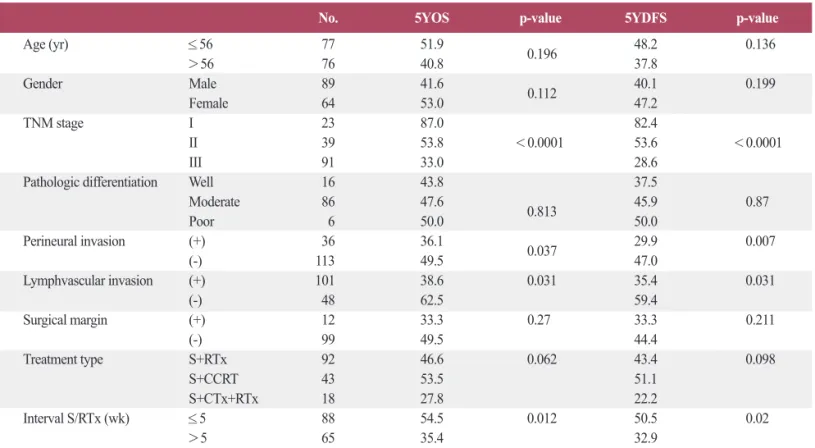Image resolution: width=815 pixels, height=448 pixels.
Task: Click the Surgical margin label
Action: 65,320
